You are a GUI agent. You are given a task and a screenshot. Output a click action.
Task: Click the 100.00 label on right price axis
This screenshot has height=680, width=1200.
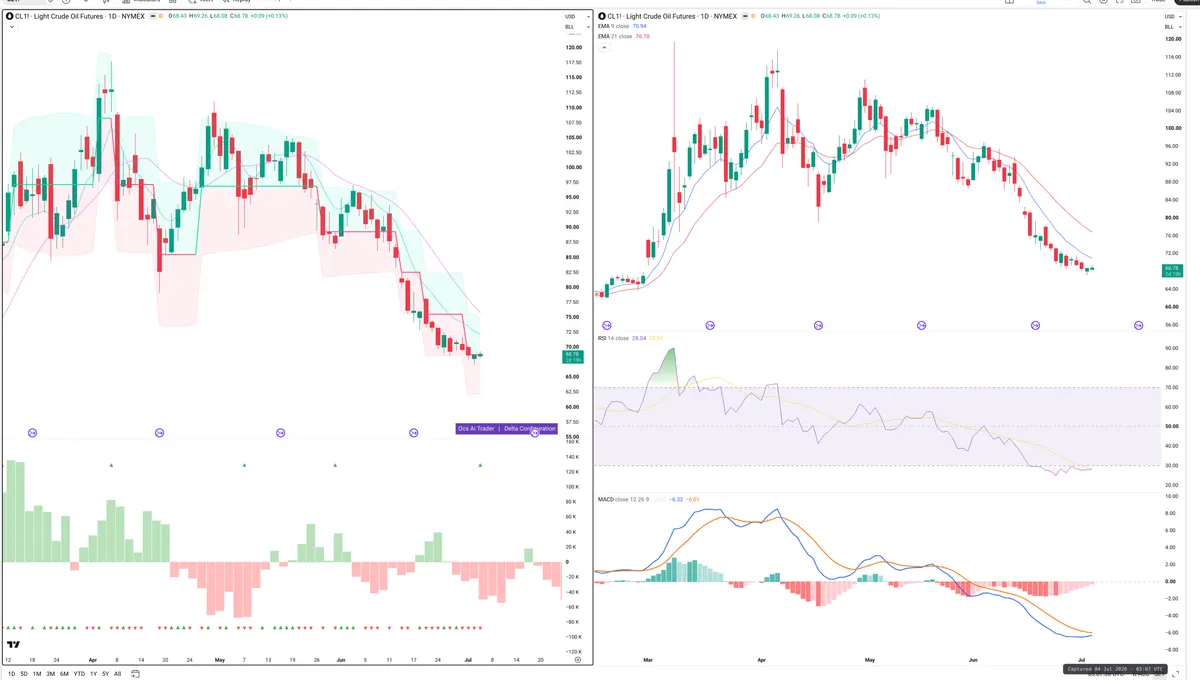pos(1171,128)
